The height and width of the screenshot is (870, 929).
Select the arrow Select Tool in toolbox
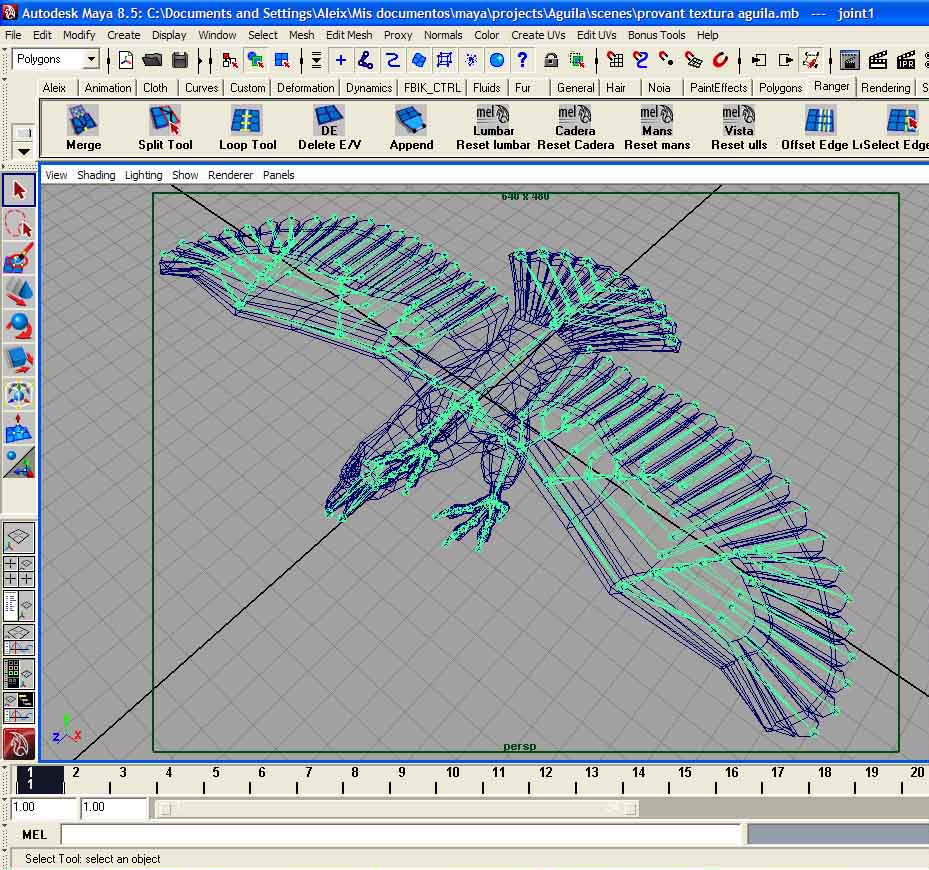19,190
